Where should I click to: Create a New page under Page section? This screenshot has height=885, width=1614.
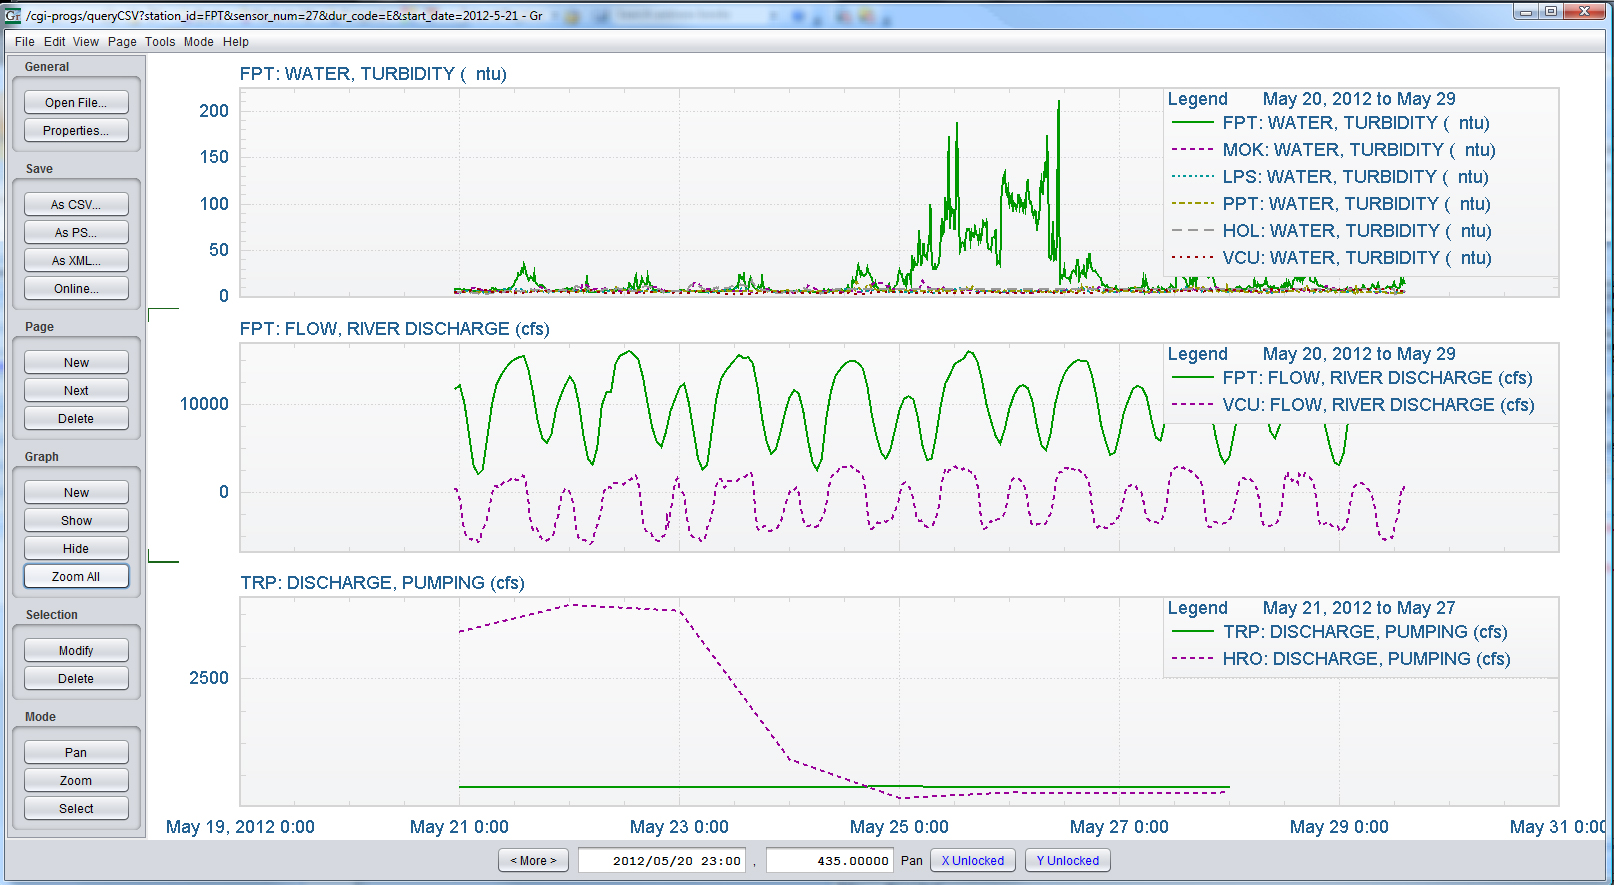point(76,363)
